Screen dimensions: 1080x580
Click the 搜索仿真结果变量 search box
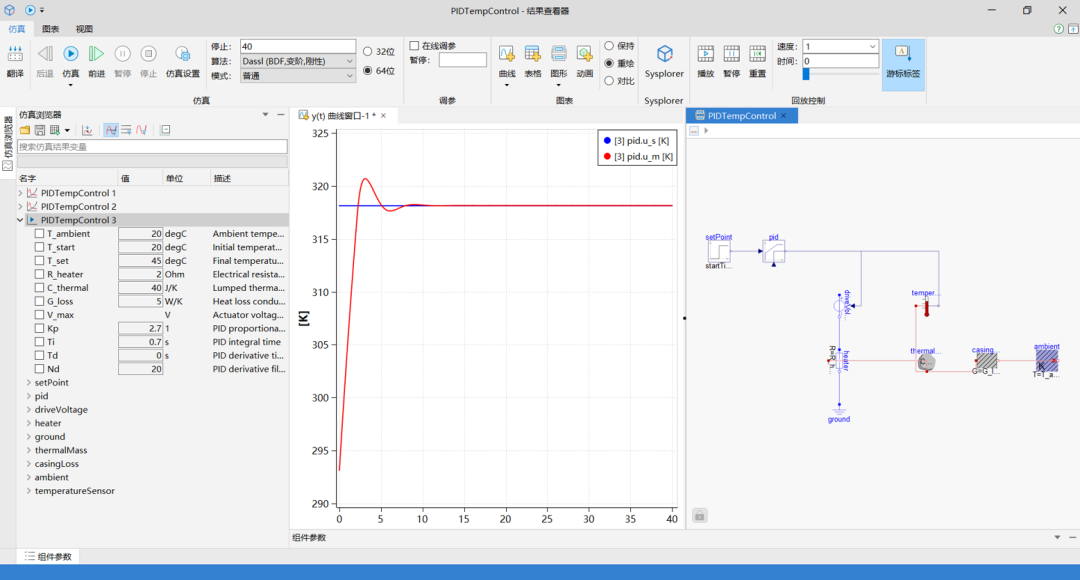click(152, 147)
